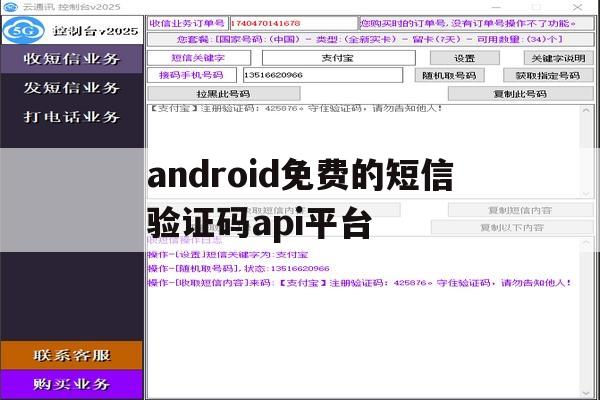Screen dimensions: 600x400
Task: Click the 5G cloud logo icon
Action: (x=23, y=30)
